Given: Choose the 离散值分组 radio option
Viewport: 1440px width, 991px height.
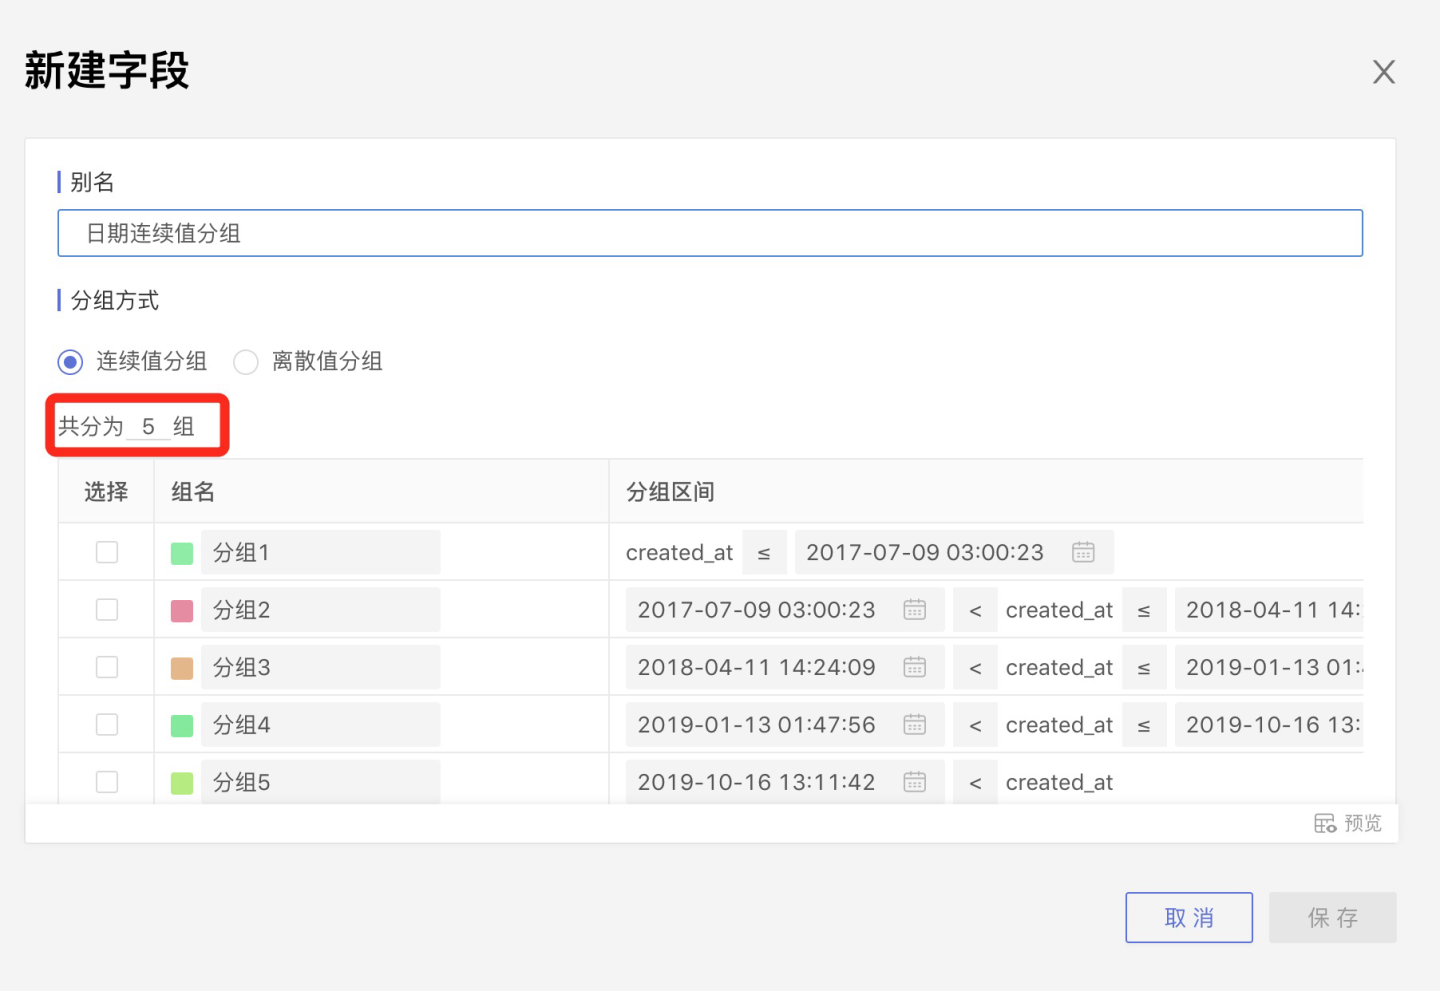Looking at the screenshot, I should click(246, 362).
